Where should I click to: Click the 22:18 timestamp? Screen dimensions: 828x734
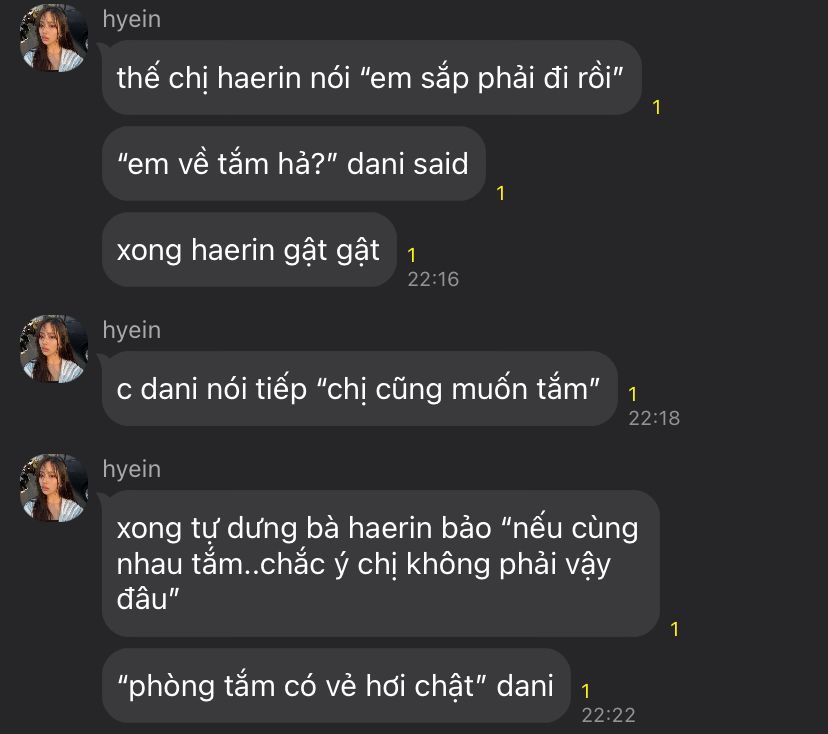pyautogui.click(x=654, y=418)
